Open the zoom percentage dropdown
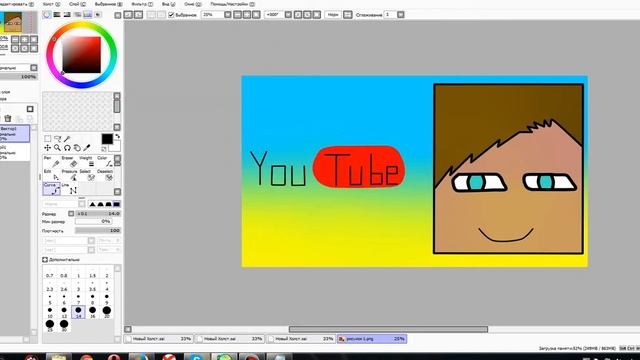The width and height of the screenshot is (640, 360). (227, 15)
